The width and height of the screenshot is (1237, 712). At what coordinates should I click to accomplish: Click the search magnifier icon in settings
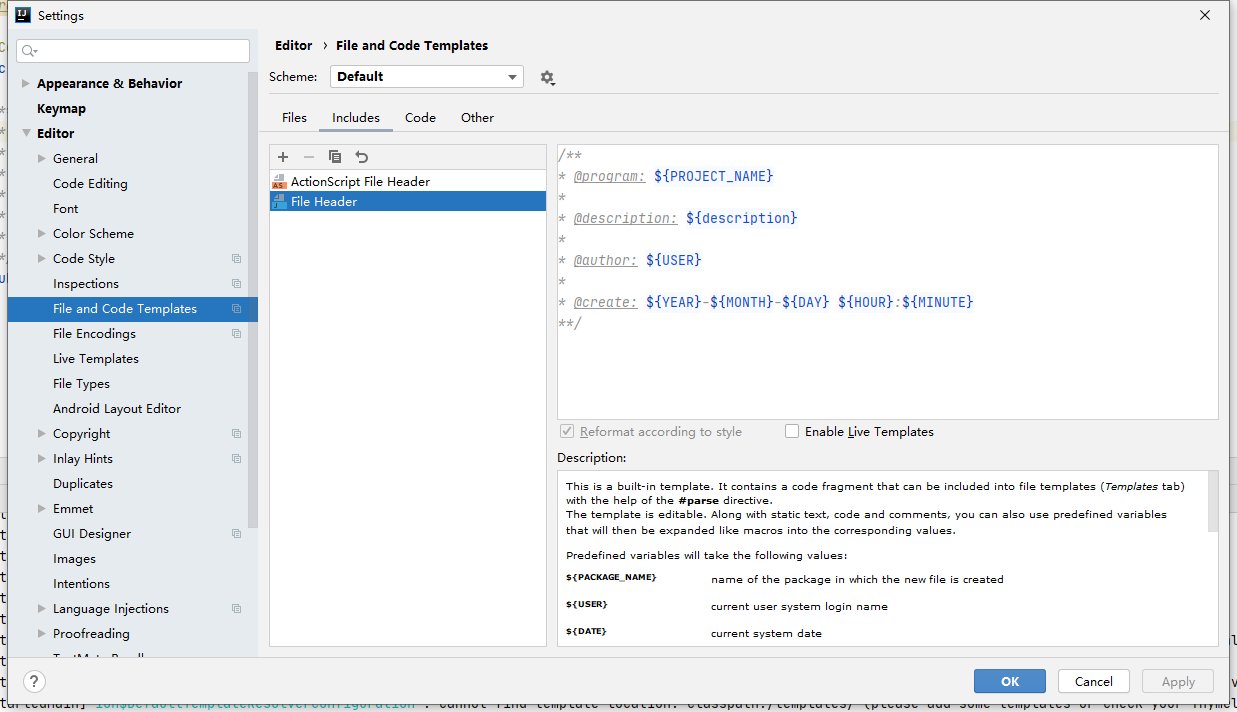[x=28, y=51]
